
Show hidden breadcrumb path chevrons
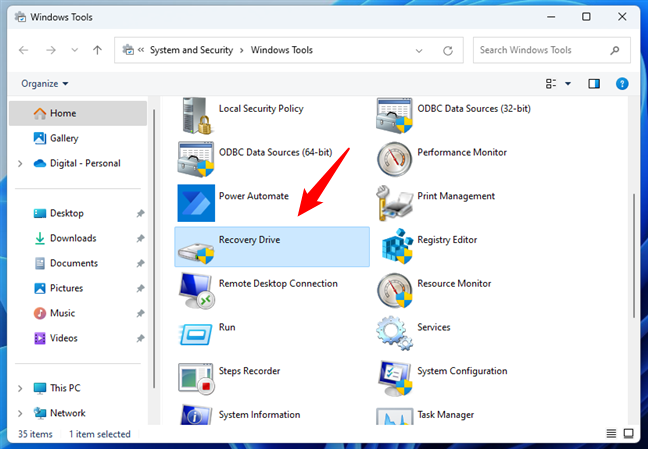point(141,50)
